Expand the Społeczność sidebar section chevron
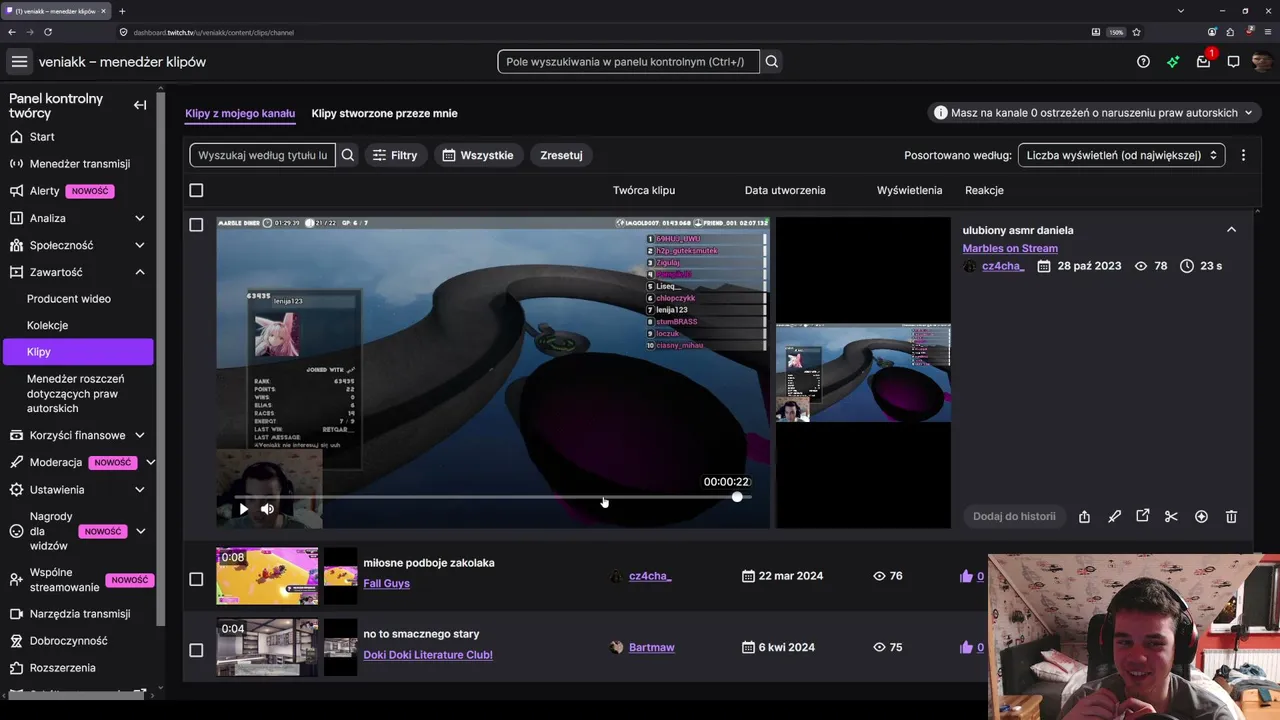The width and height of the screenshot is (1280, 720). (140, 245)
